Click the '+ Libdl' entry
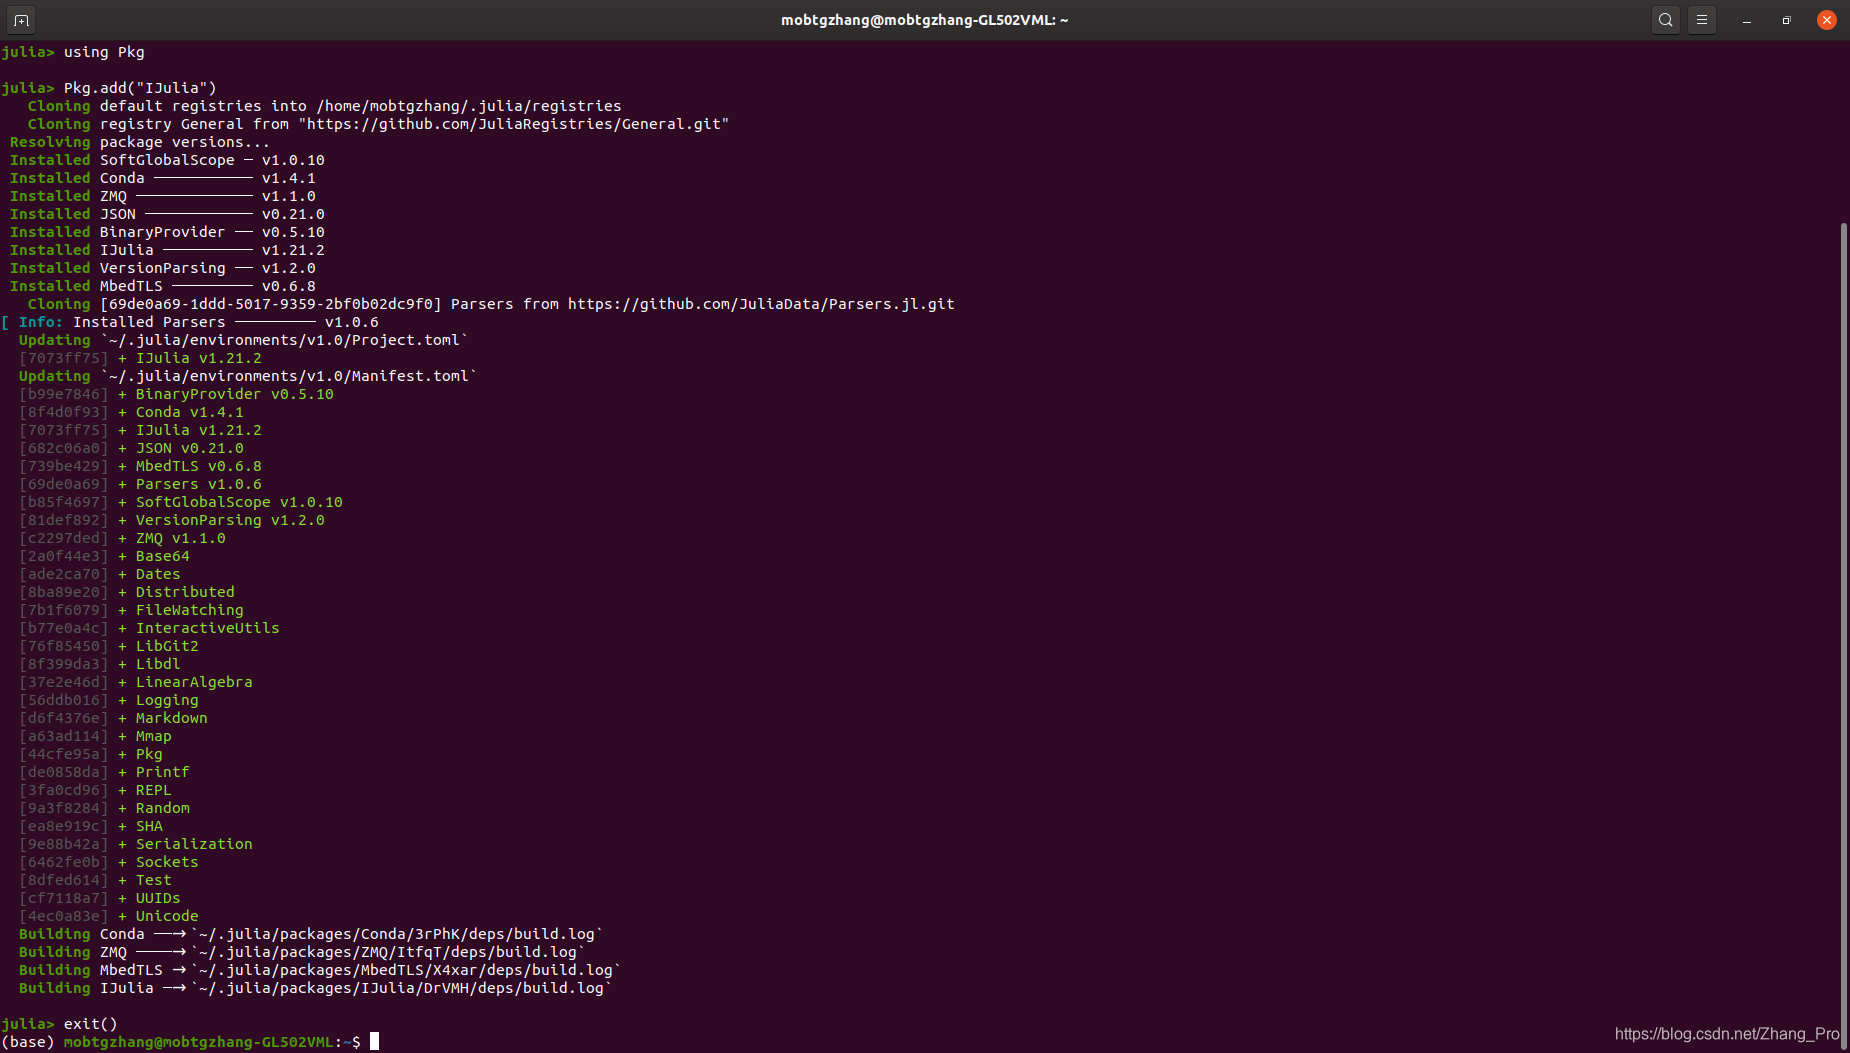The width and height of the screenshot is (1850, 1053). [149, 664]
